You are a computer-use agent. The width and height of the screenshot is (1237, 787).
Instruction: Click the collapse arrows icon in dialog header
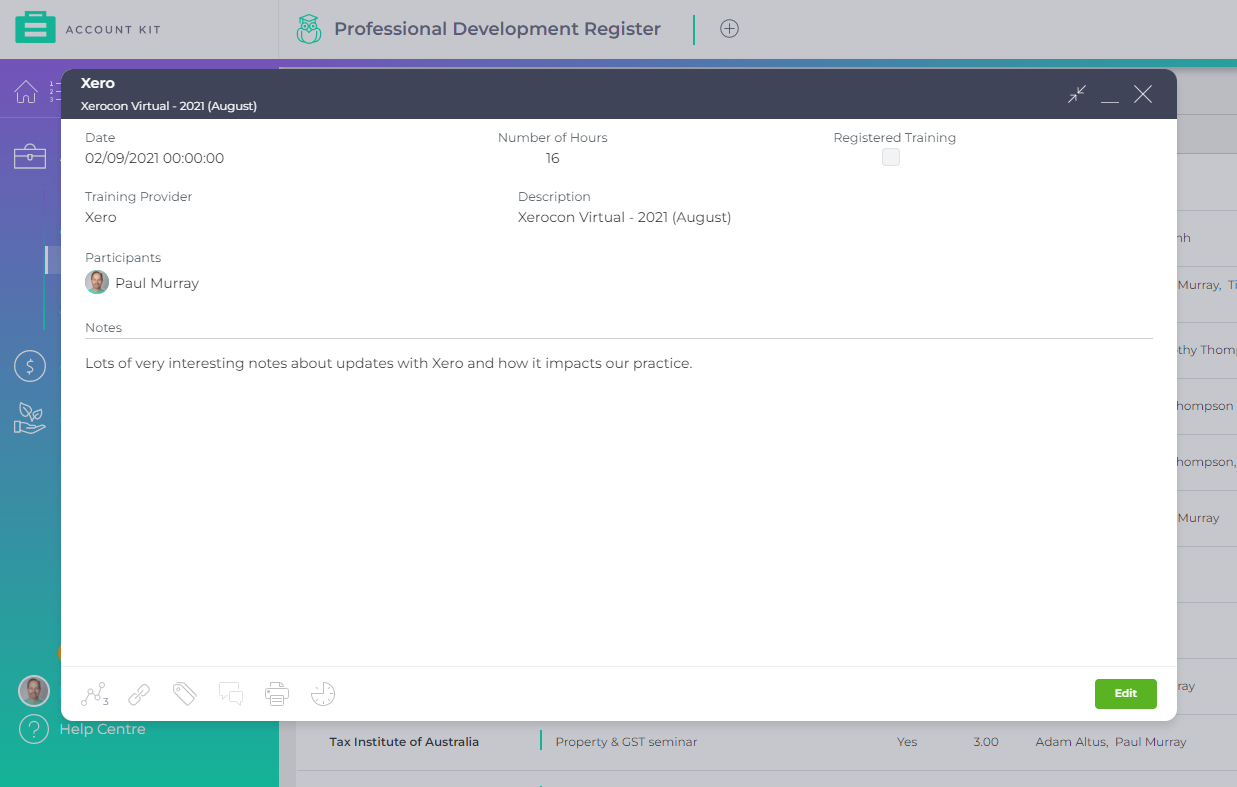click(1077, 94)
